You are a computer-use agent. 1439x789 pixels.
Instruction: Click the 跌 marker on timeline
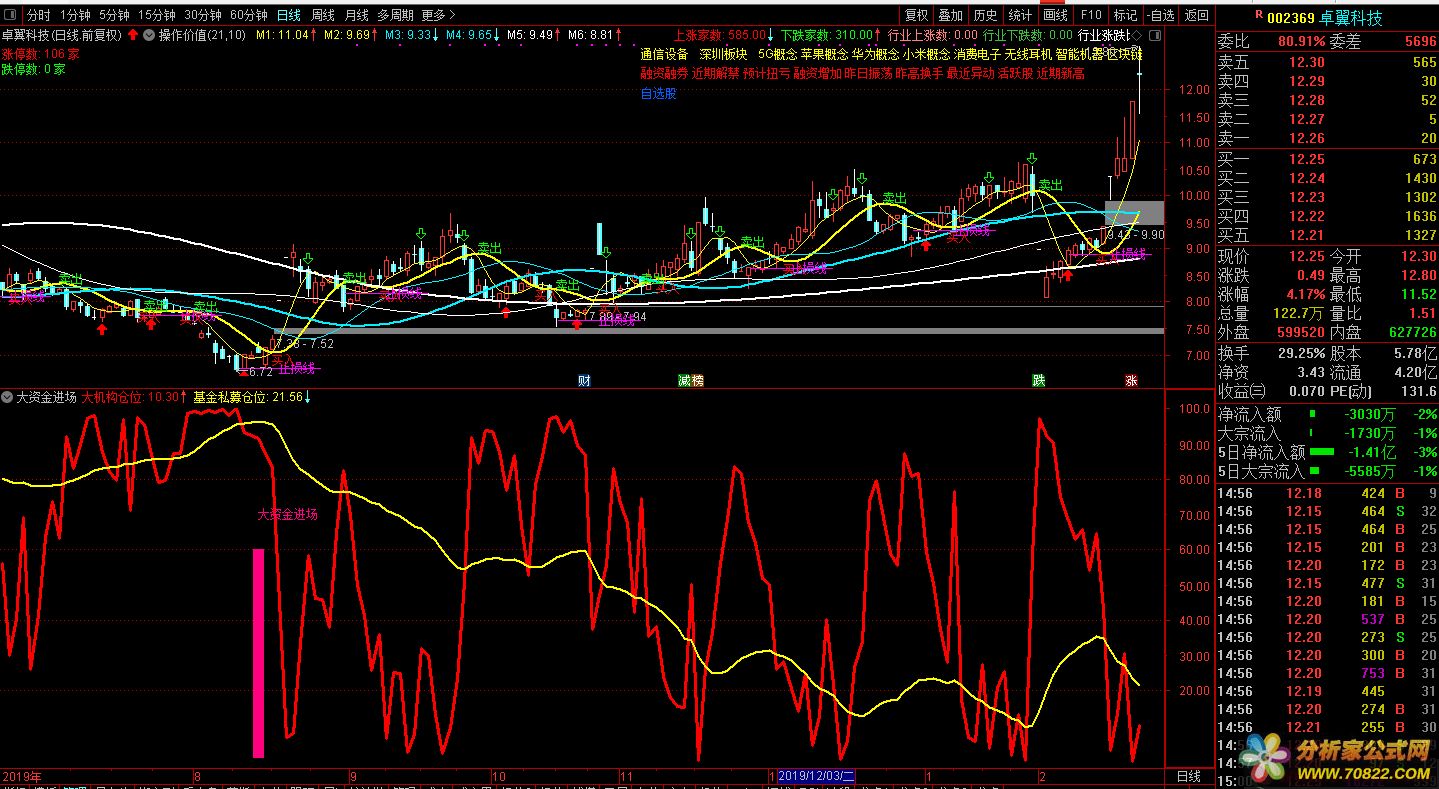coord(1039,380)
